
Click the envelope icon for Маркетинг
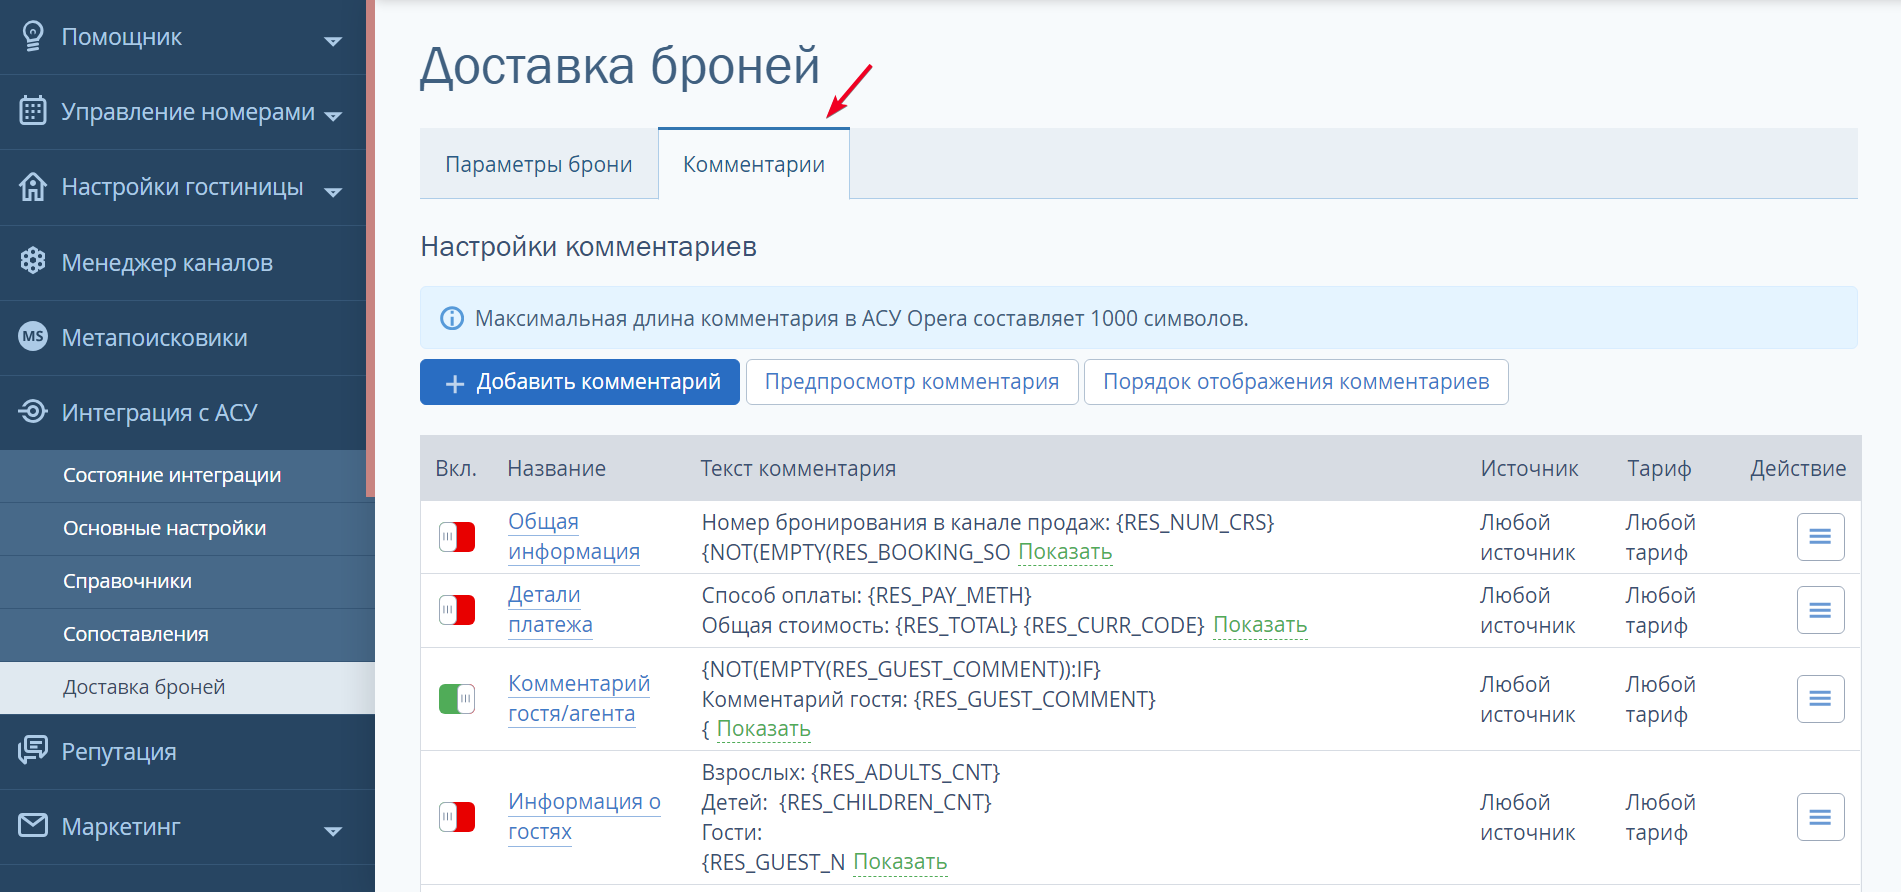coord(33,825)
